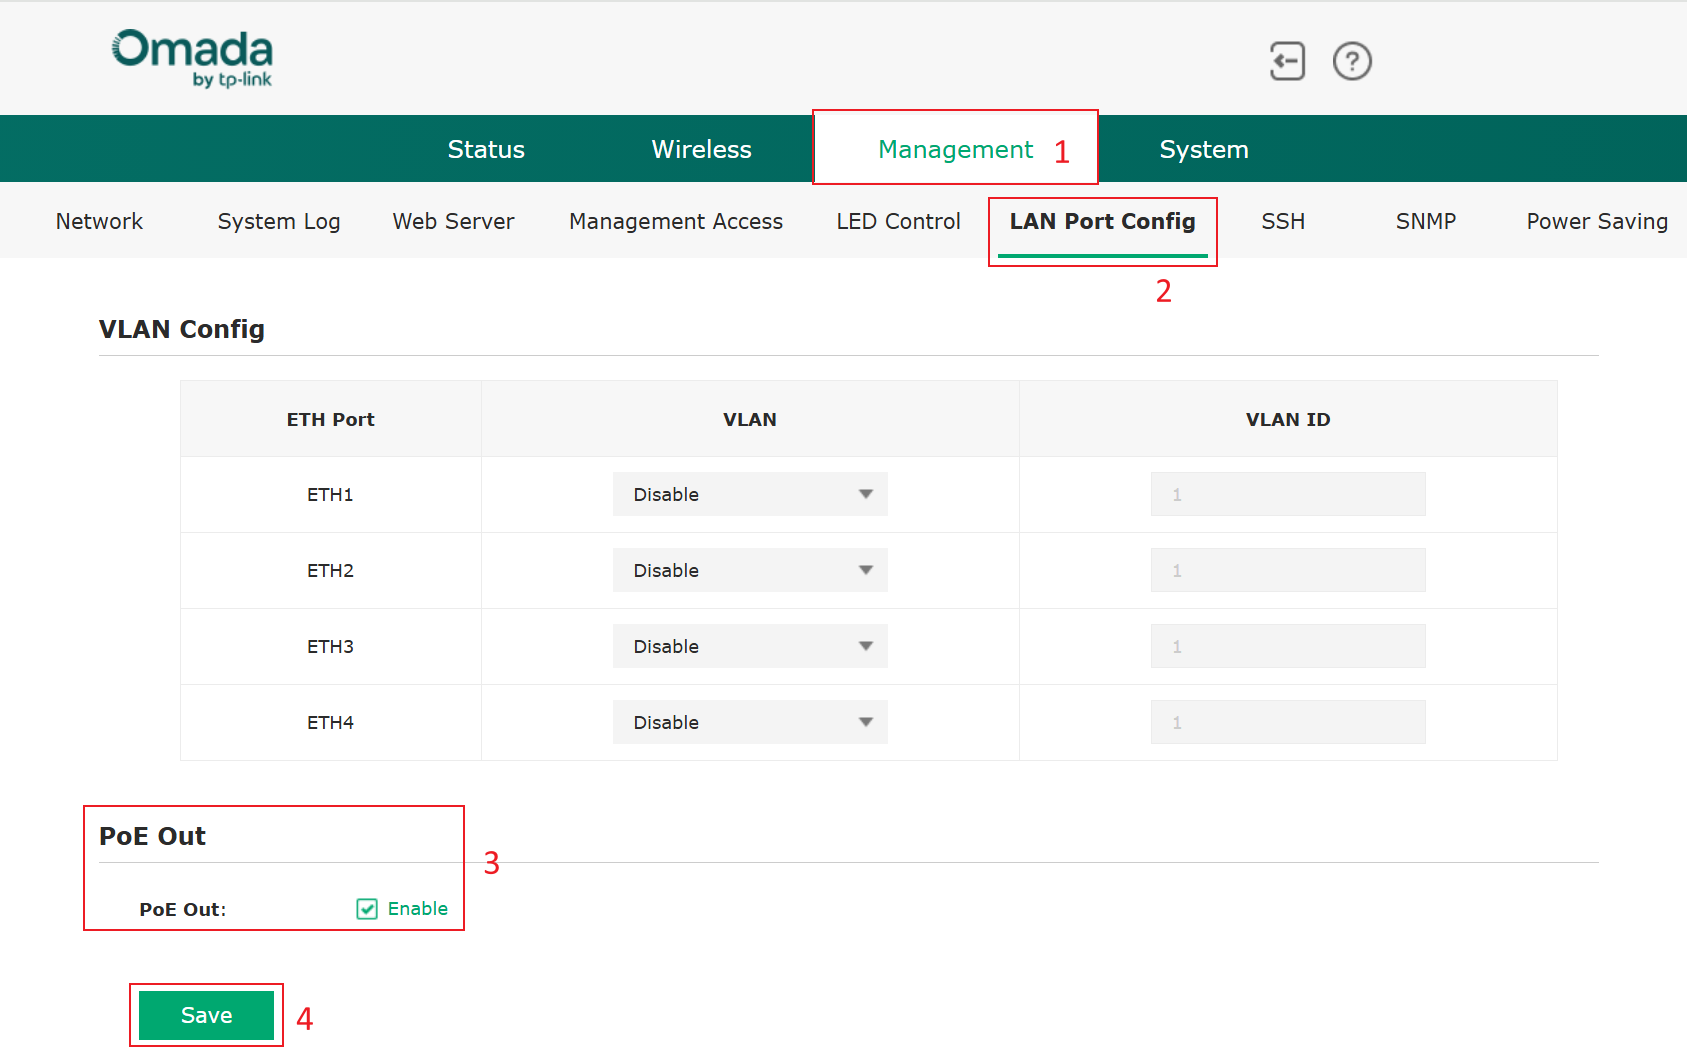The height and width of the screenshot is (1053, 1687).
Task: Expand the ETH3 VLAN selector
Action: tap(749, 646)
